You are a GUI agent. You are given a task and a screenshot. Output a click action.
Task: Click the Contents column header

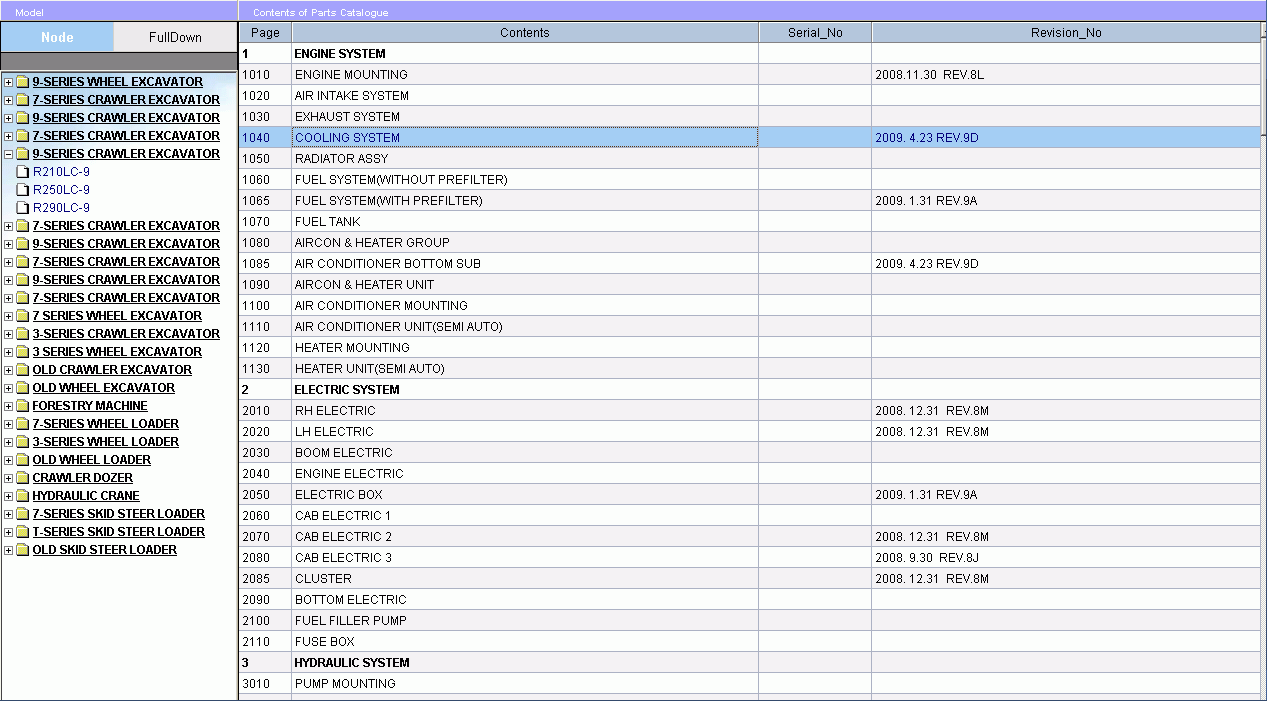coord(525,32)
